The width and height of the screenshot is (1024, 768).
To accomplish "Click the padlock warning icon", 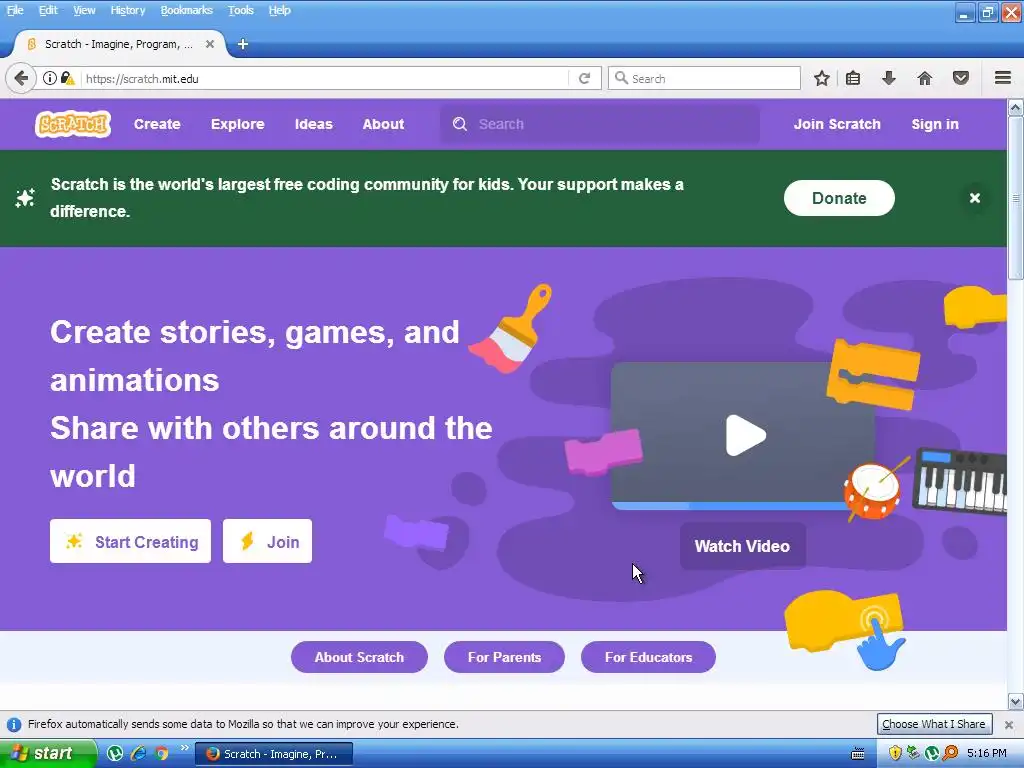I will 67,78.
